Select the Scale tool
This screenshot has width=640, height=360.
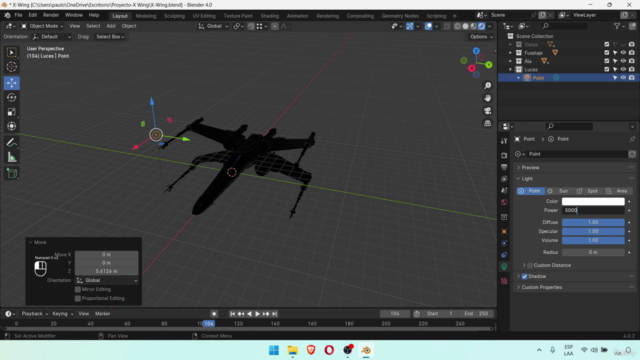click(11, 112)
